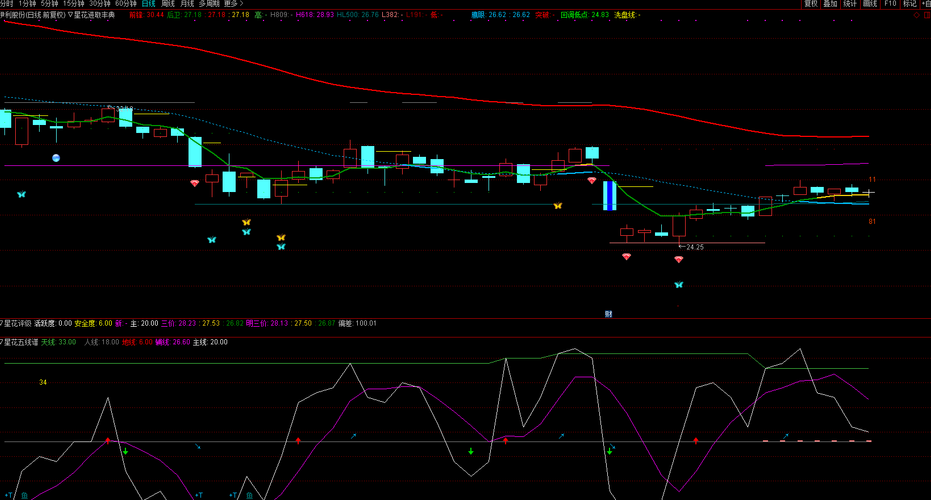Click the yellow 34 label in lower panel
This screenshot has width=931, height=500.
[x=43, y=382]
